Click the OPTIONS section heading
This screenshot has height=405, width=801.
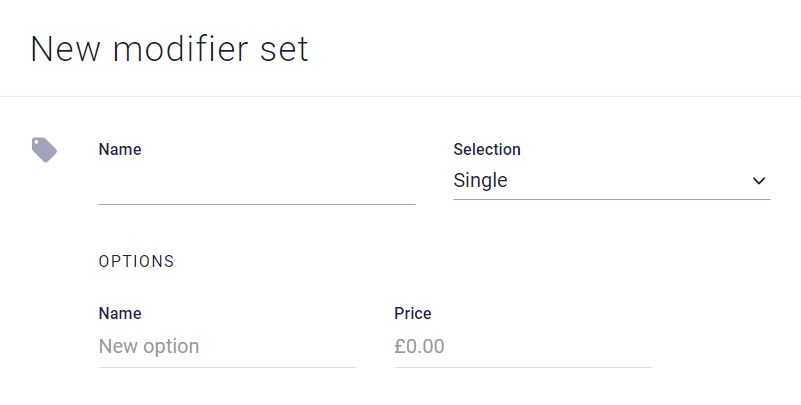[x=136, y=261]
